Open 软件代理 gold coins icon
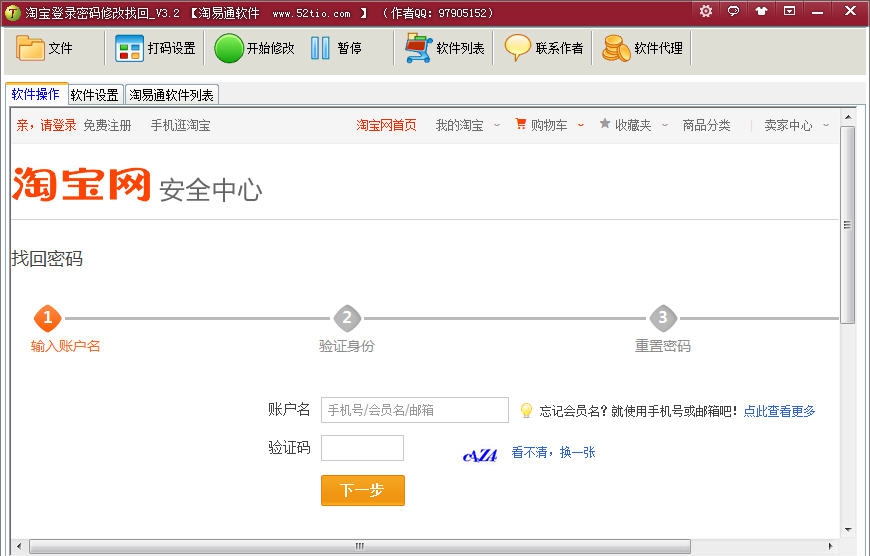Screen dimensions: 870x556 tap(616, 48)
